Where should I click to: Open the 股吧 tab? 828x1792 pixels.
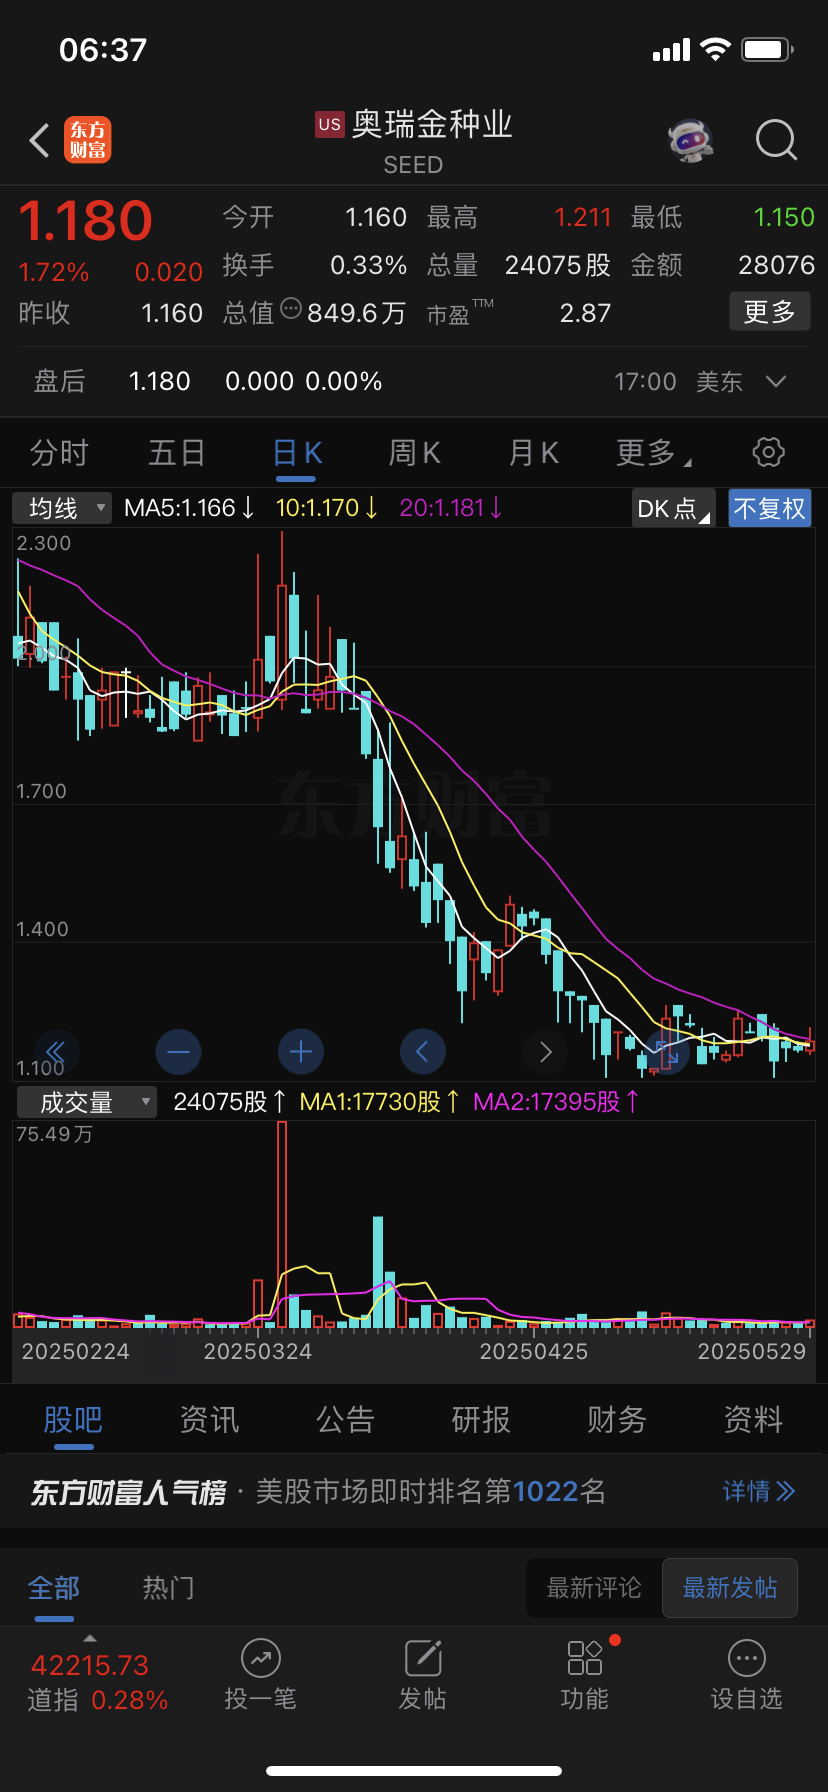click(73, 1419)
